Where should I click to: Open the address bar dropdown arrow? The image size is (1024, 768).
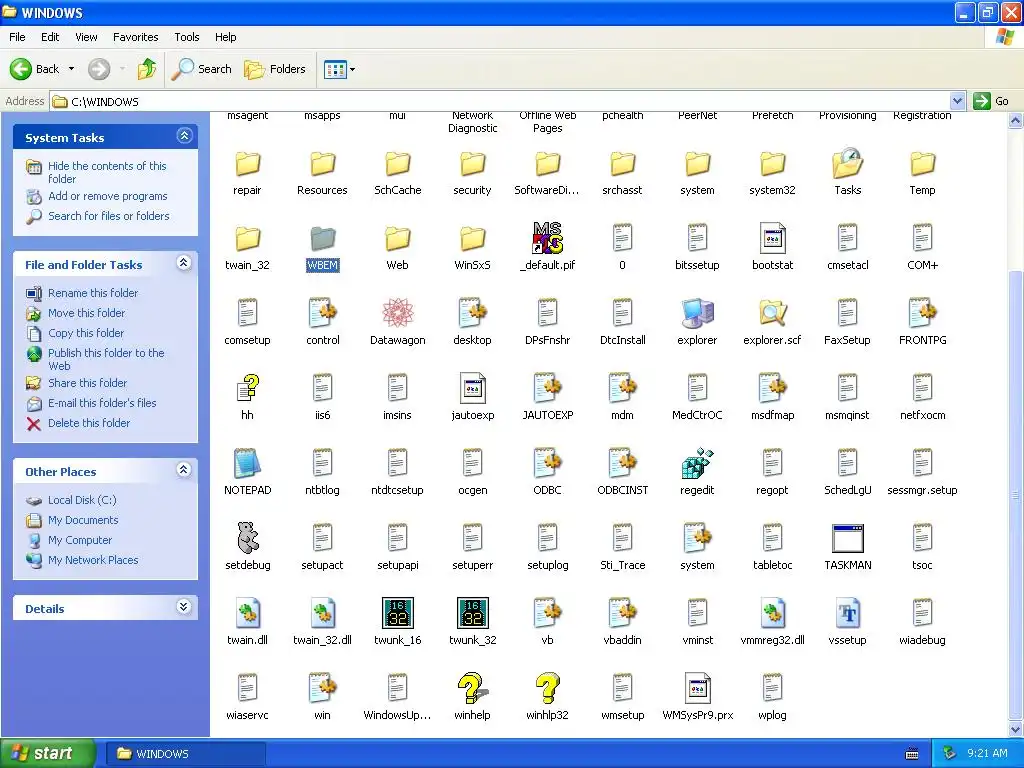coord(957,101)
